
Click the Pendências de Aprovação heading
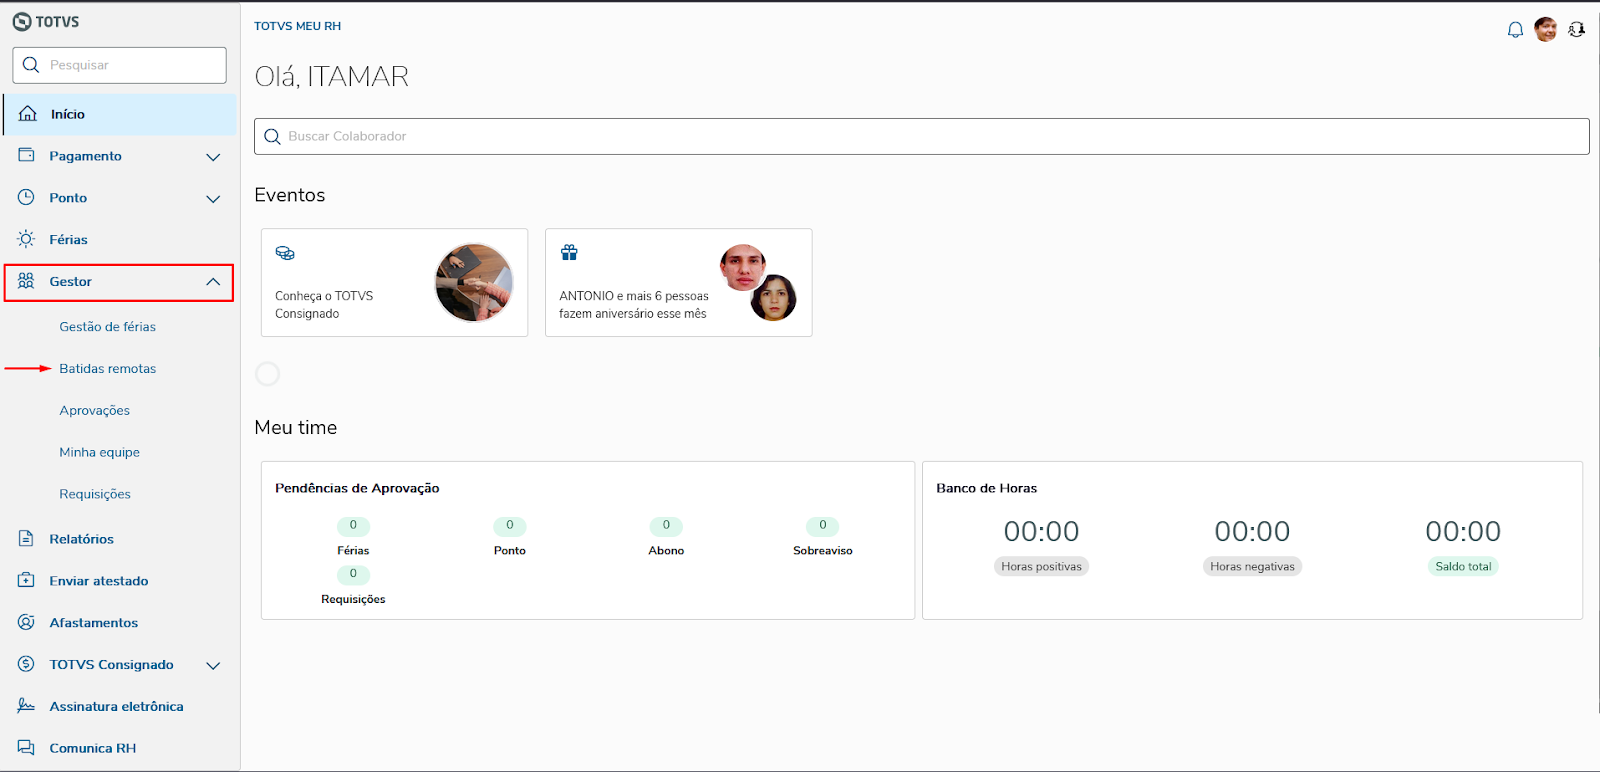click(357, 488)
